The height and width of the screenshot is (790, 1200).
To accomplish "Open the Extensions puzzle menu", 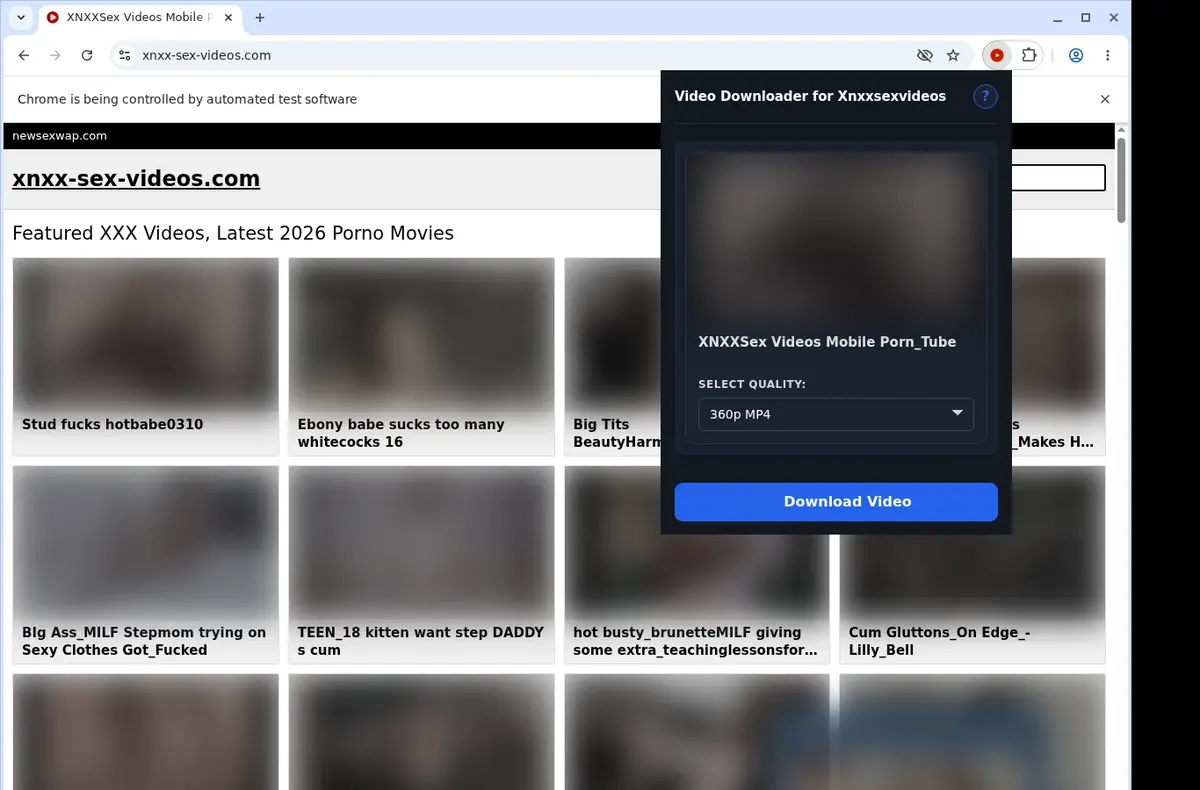I will pyautogui.click(x=1028, y=56).
